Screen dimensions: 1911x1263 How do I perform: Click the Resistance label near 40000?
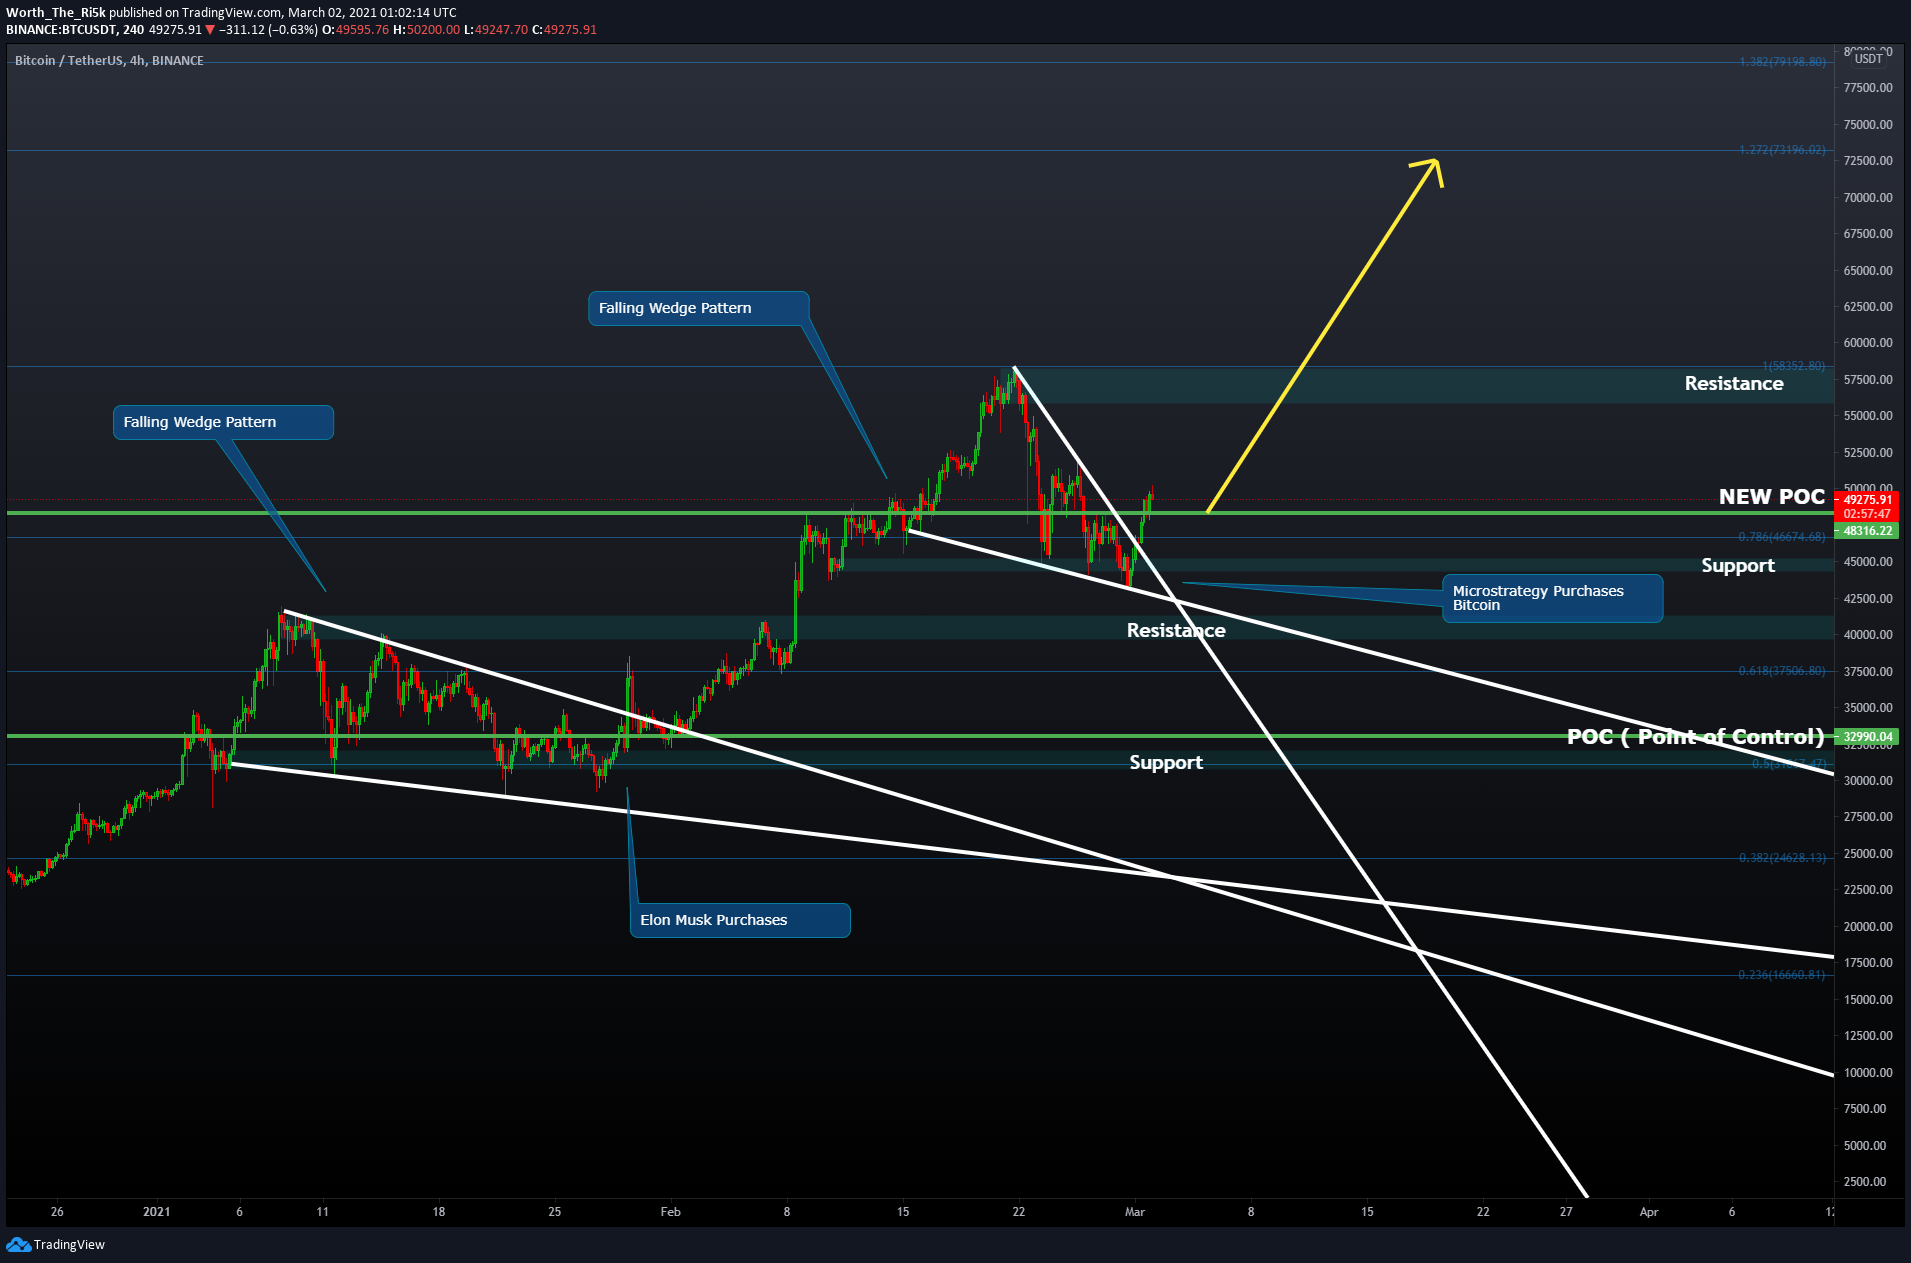pyautogui.click(x=1175, y=630)
